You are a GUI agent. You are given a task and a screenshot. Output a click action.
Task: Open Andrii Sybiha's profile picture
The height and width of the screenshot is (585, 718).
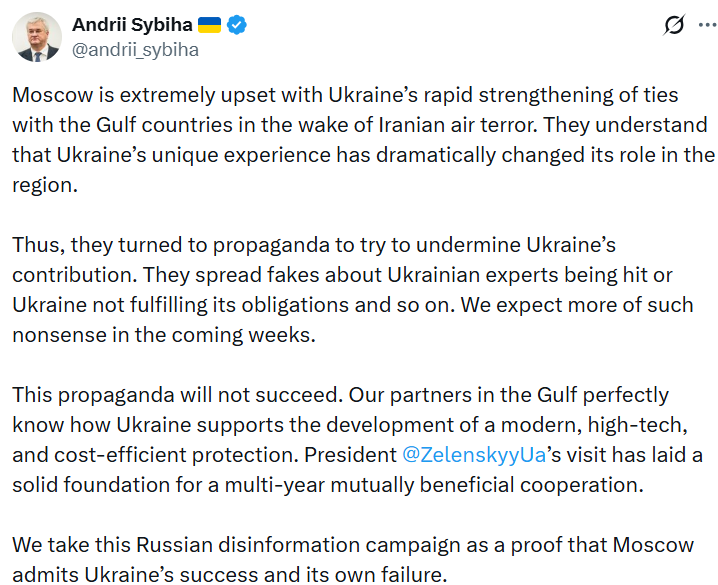click(37, 38)
